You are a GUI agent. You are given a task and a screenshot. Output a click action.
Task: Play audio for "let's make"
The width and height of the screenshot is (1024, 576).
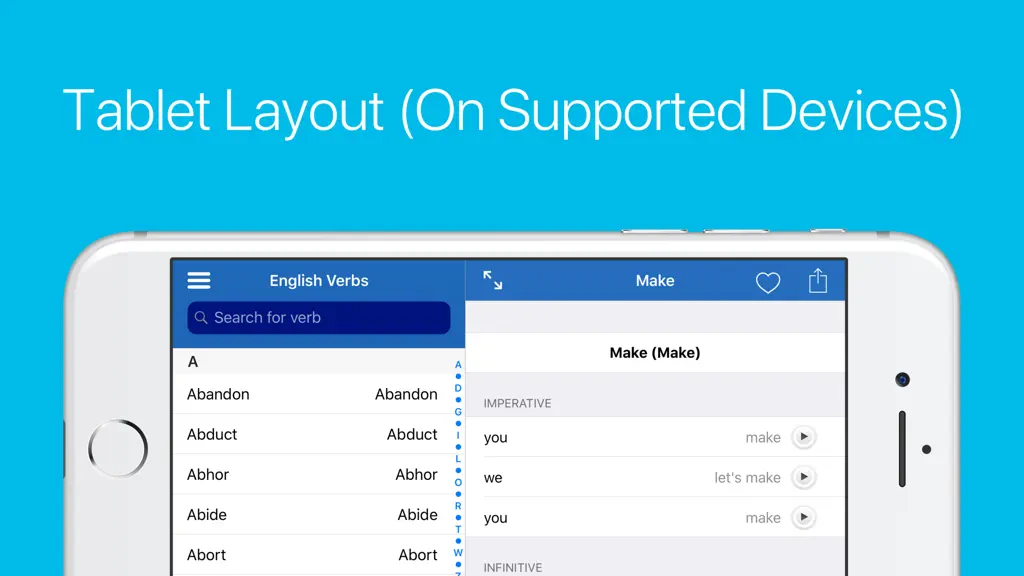click(x=804, y=477)
